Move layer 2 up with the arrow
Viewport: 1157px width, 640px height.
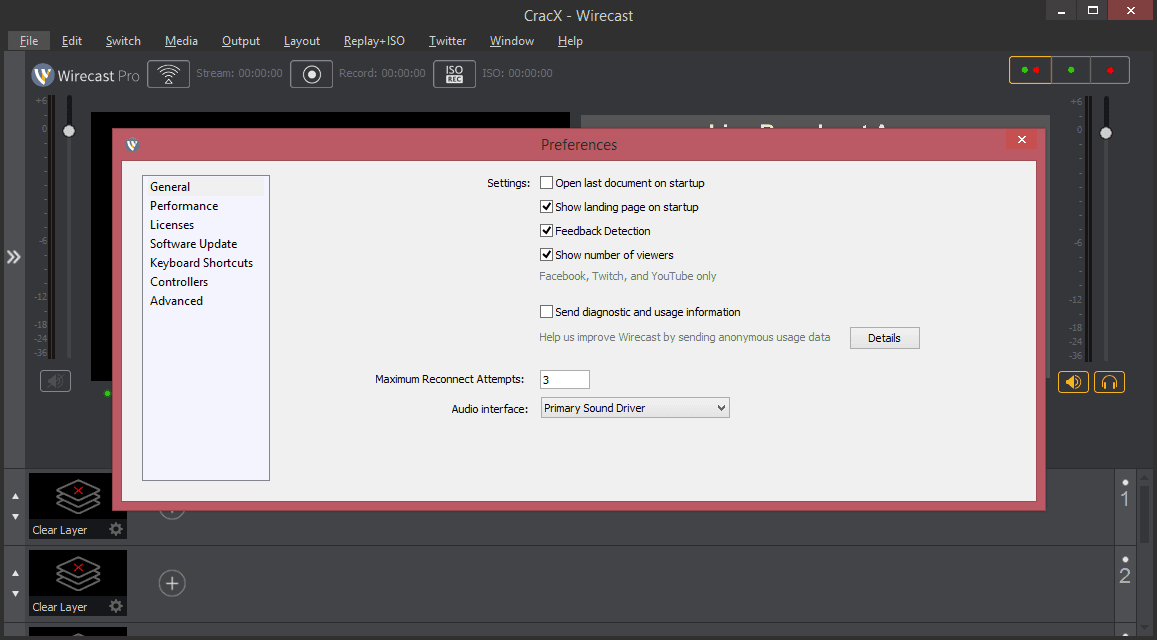point(15,573)
